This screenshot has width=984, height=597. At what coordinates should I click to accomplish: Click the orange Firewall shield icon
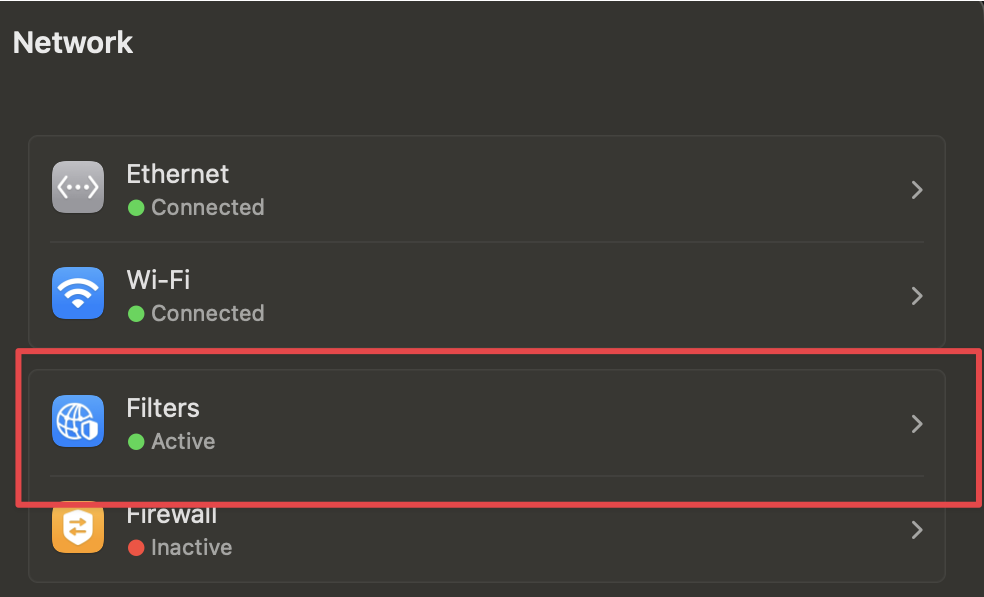[x=78, y=528]
